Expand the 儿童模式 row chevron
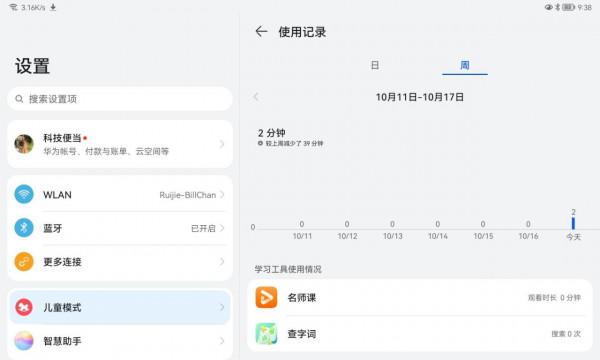 click(x=222, y=307)
